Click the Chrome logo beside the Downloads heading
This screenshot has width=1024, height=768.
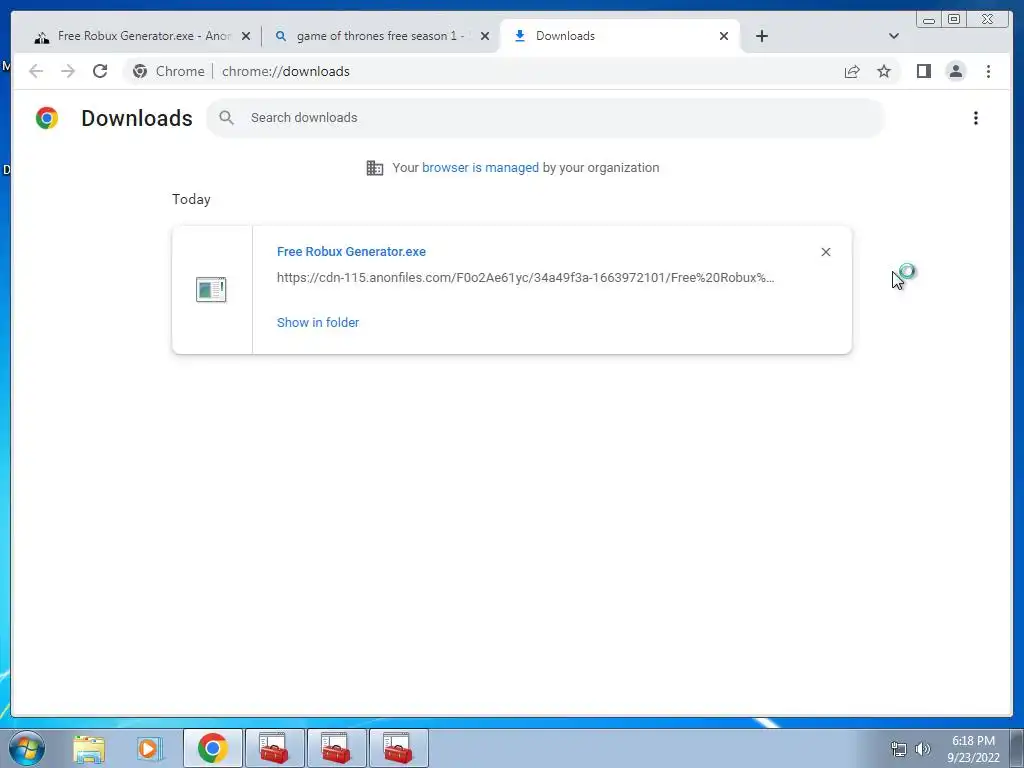click(x=47, y=118)
